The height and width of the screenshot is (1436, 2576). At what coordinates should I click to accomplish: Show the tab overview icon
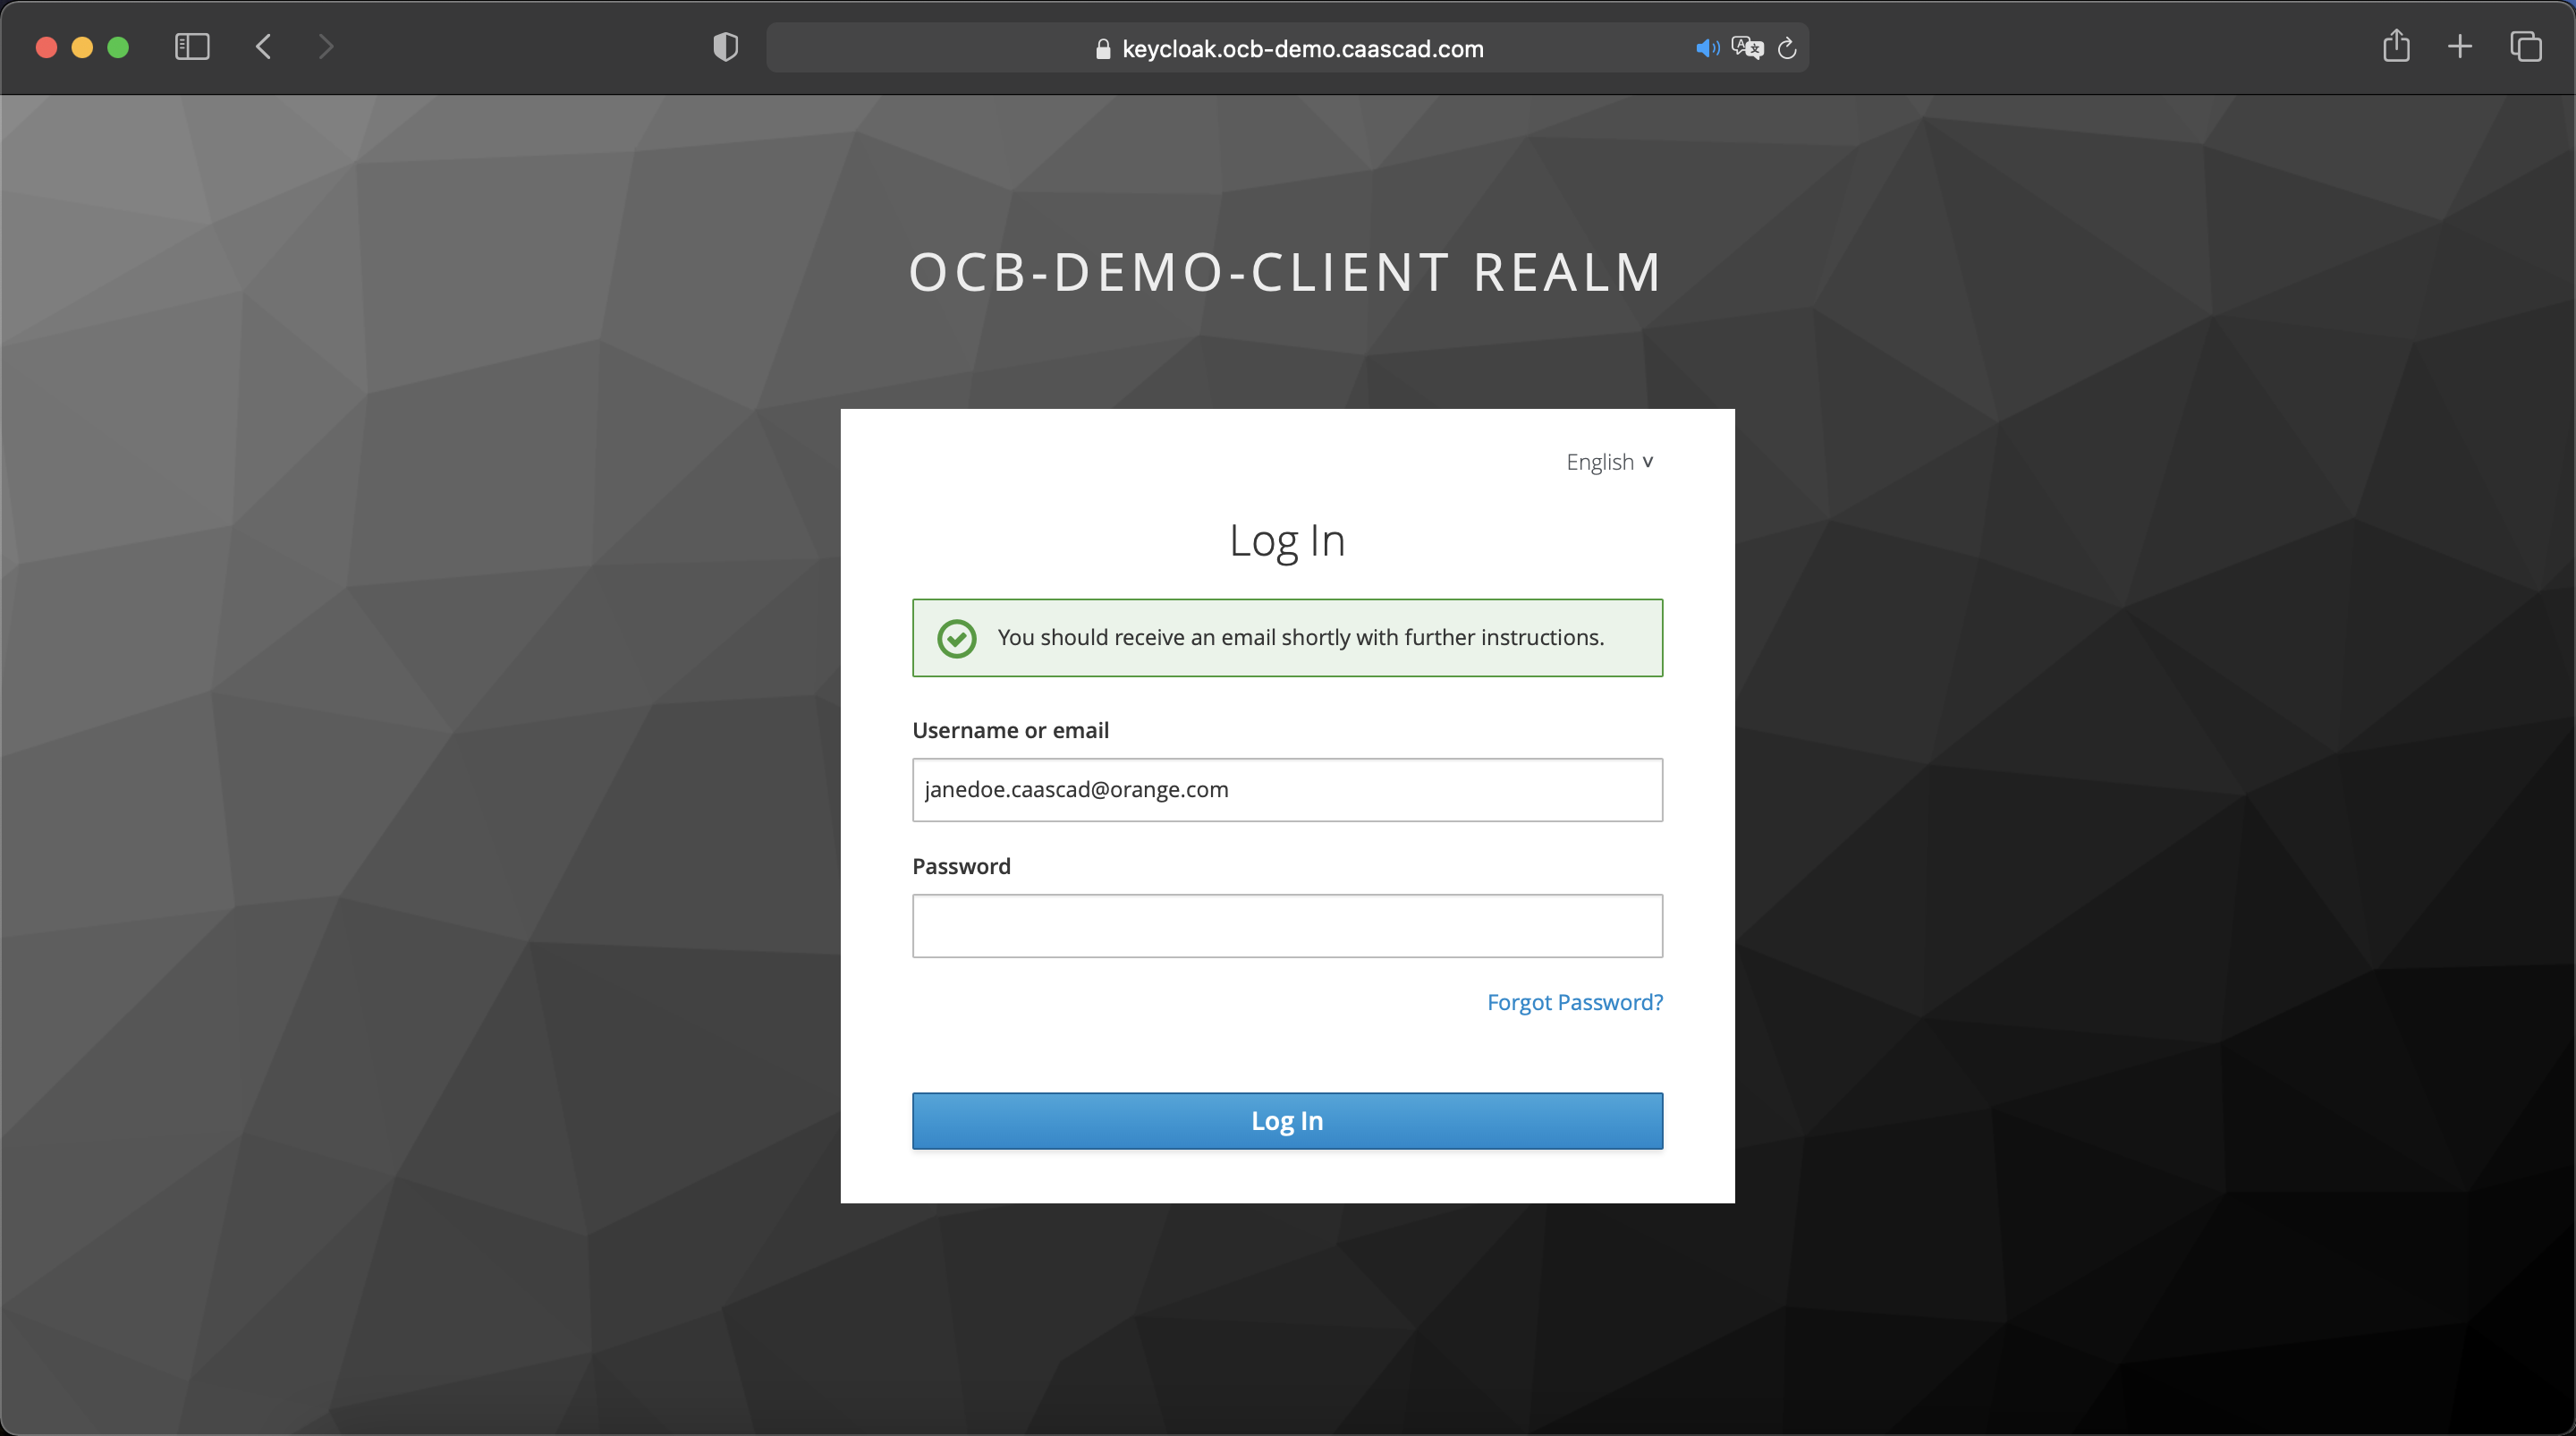click(x=2526, y=47)
